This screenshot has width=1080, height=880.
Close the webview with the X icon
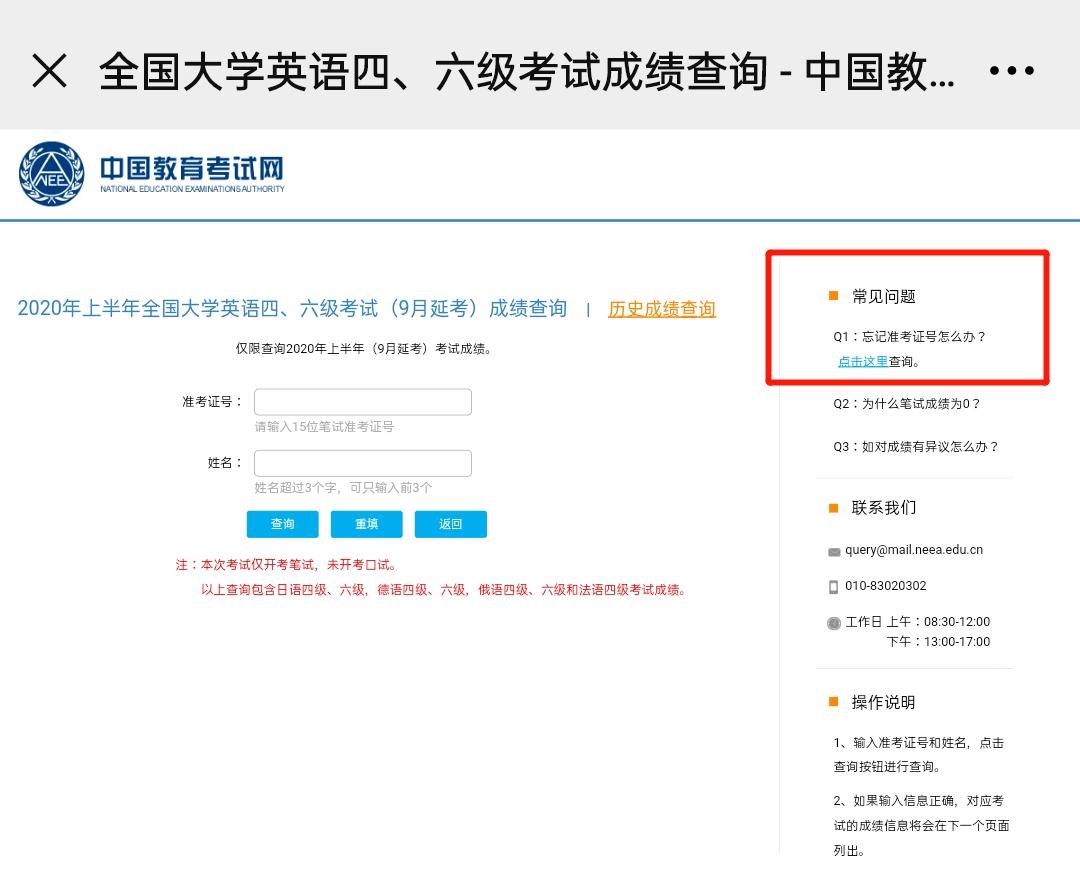point(50,71)
